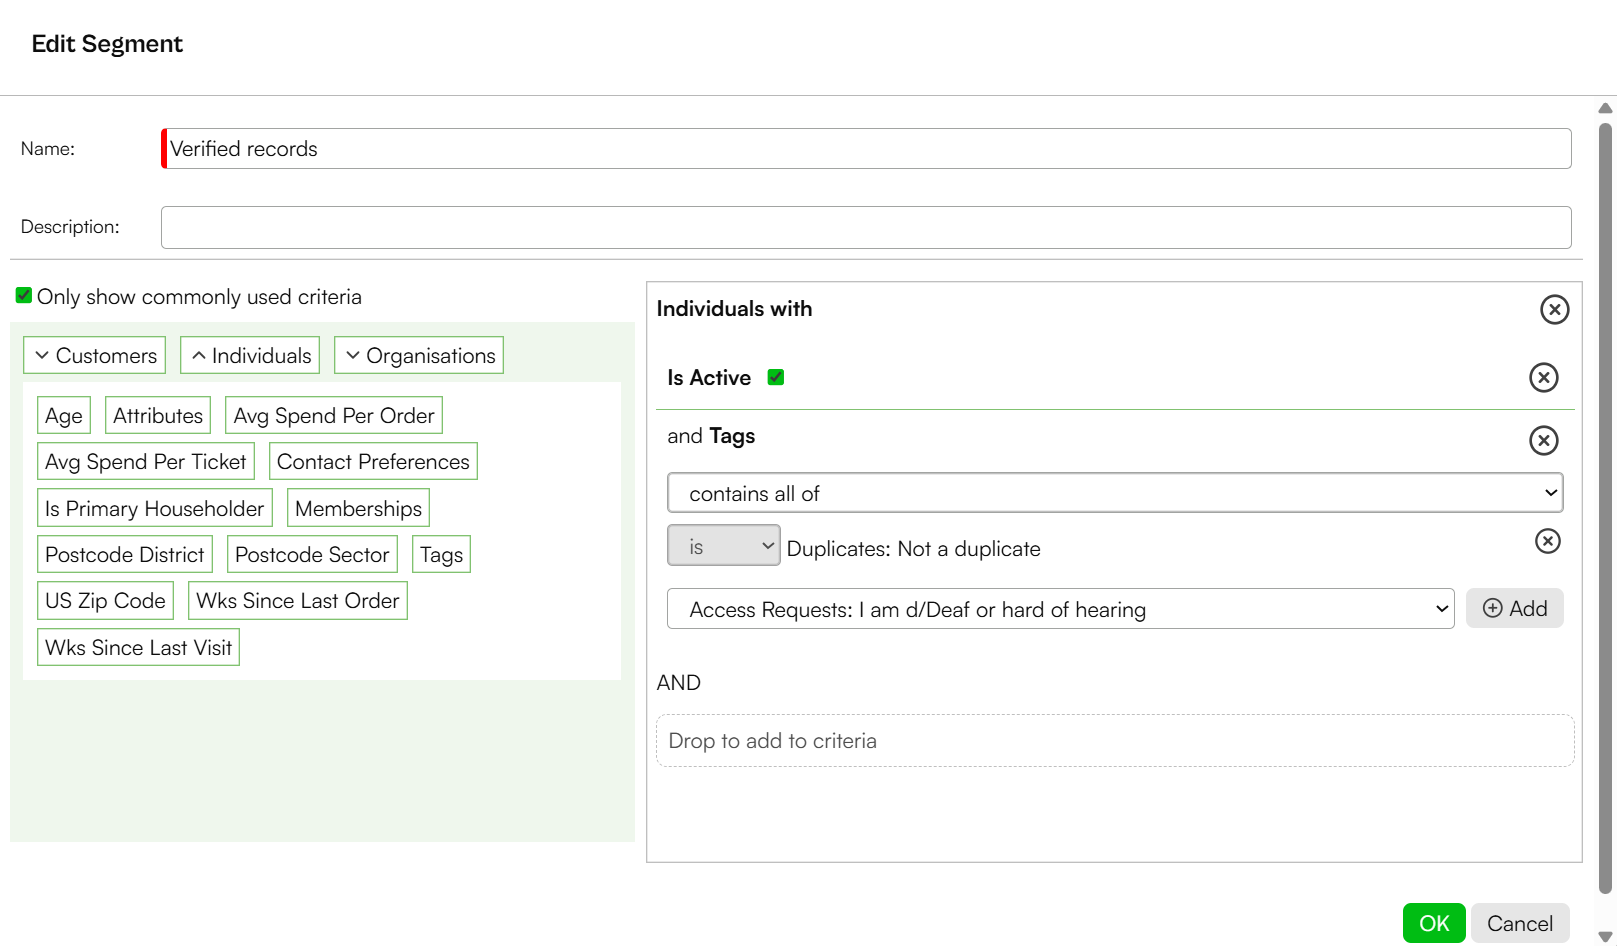Select the Age criterion

pos(64,415)
